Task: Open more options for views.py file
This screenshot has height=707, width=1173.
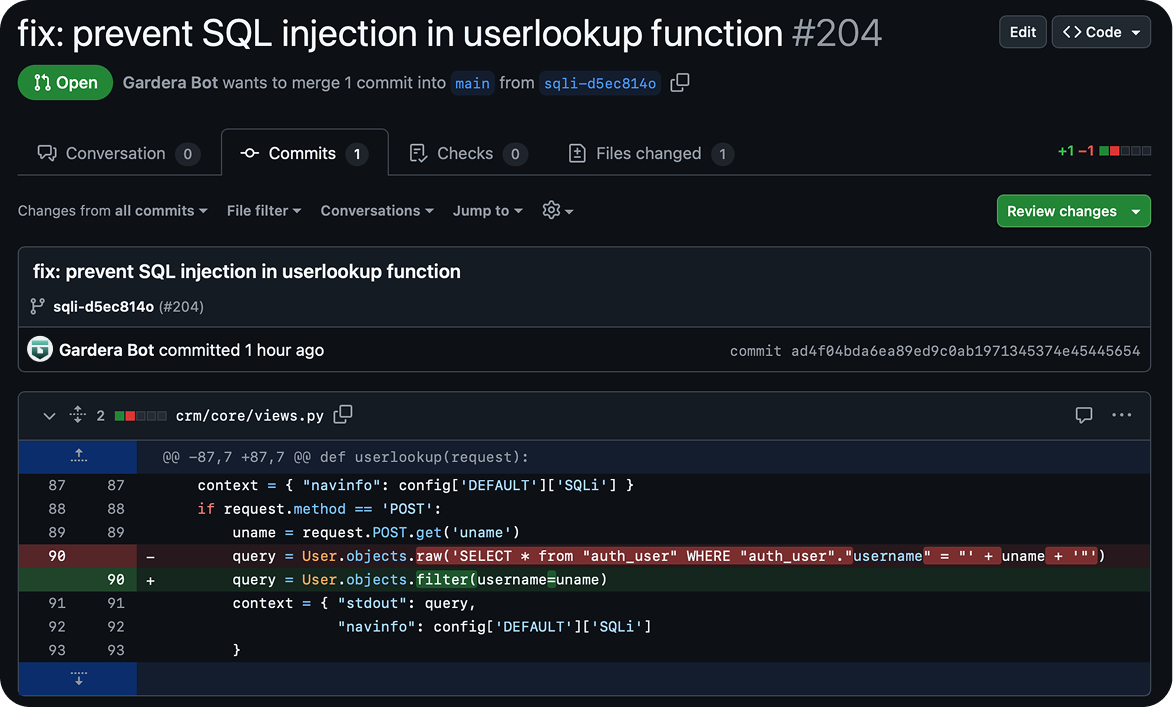Action: click(x=1121, y=415)
